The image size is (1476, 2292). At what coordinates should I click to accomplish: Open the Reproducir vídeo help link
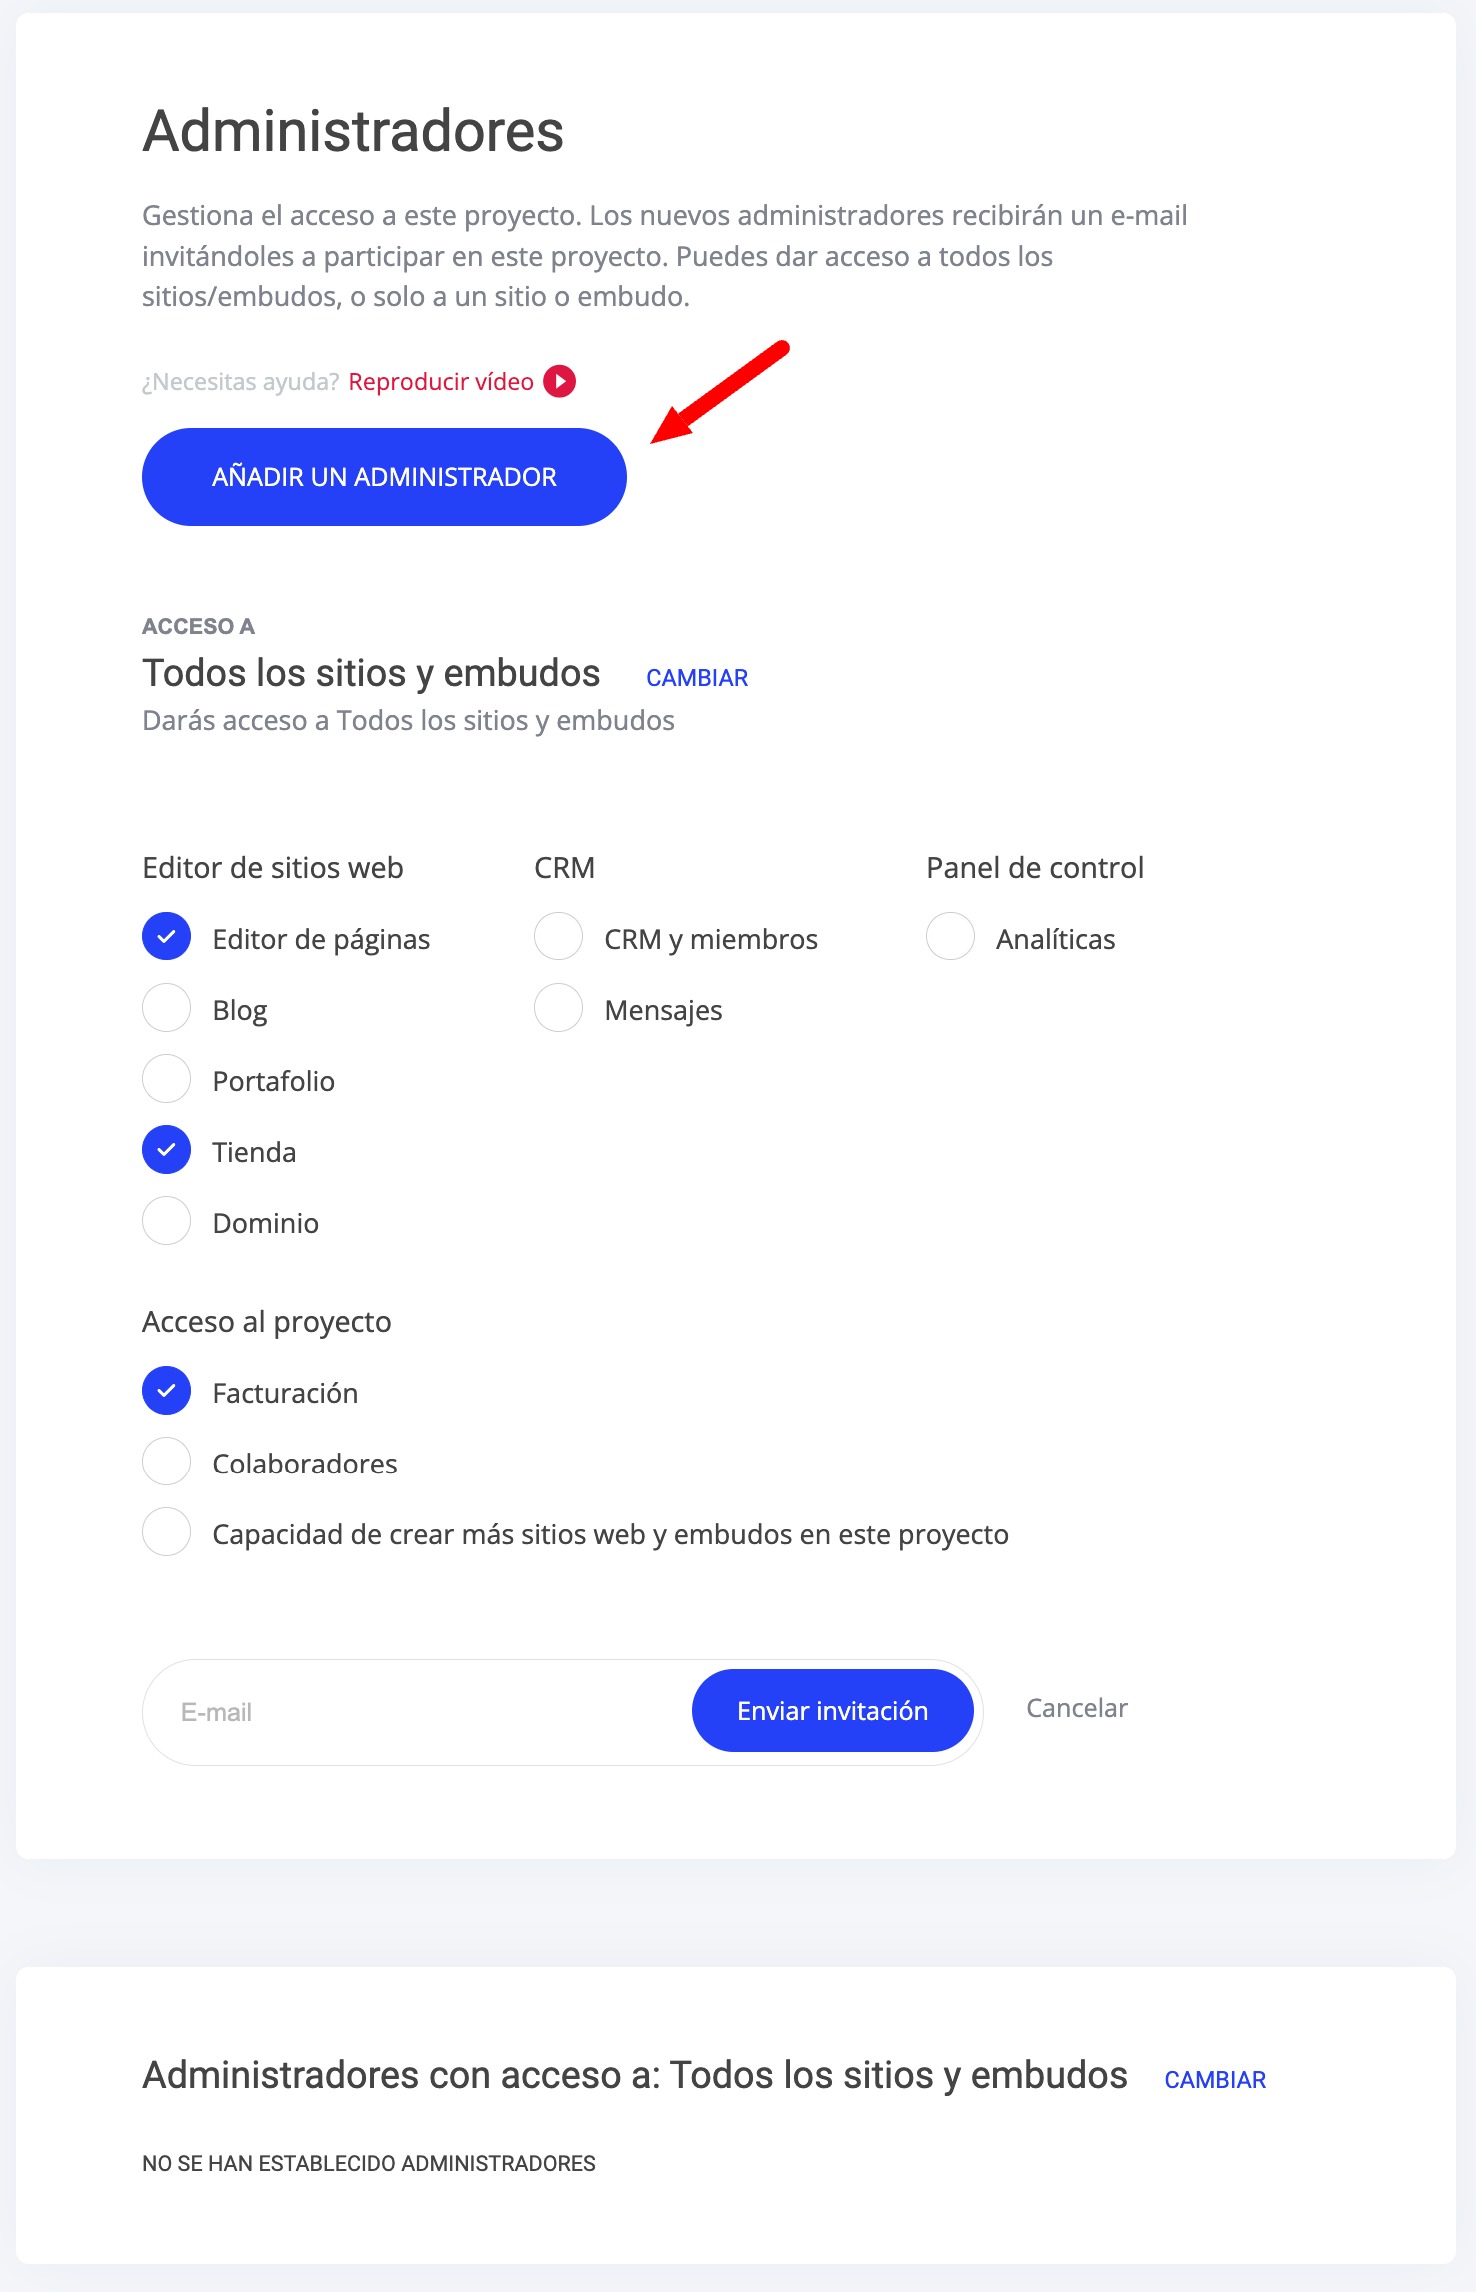(440, 382)
